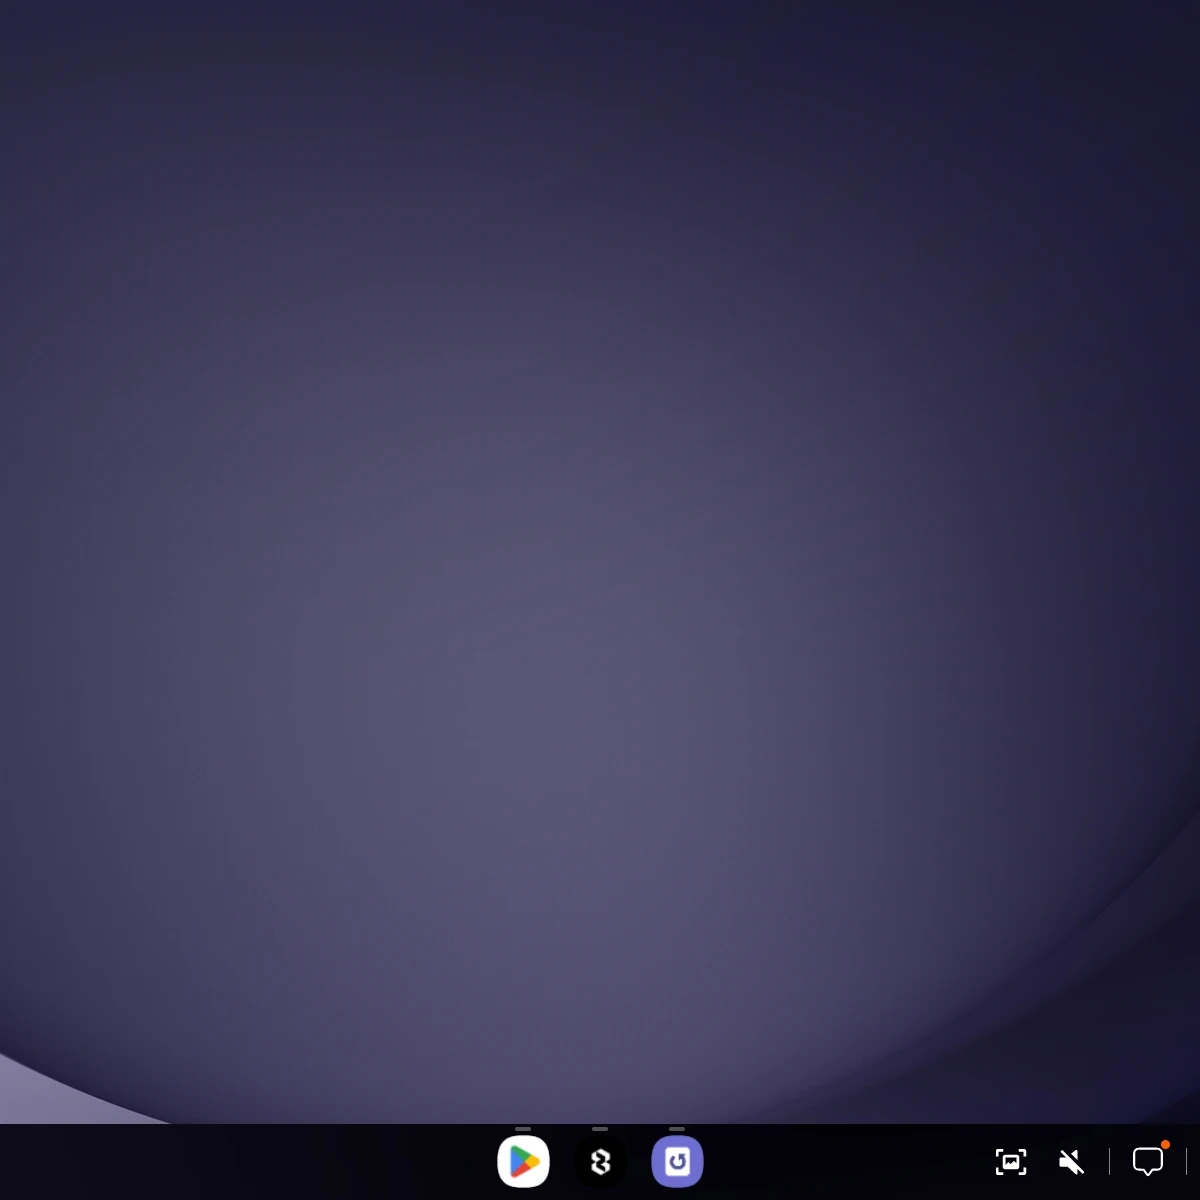Open the notifications speech bubble

[1148, 1161]
